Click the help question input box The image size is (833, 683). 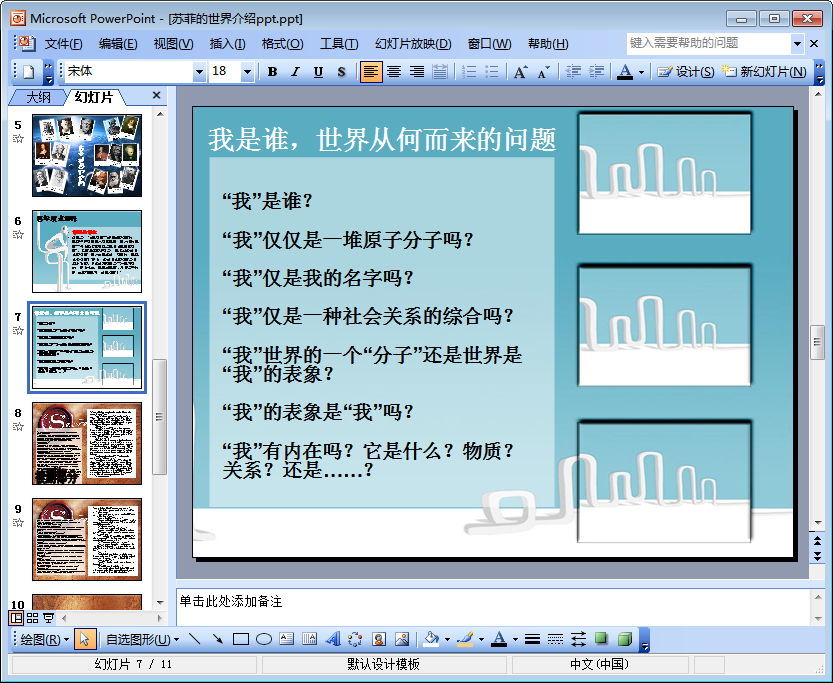(x=709, y=43)
